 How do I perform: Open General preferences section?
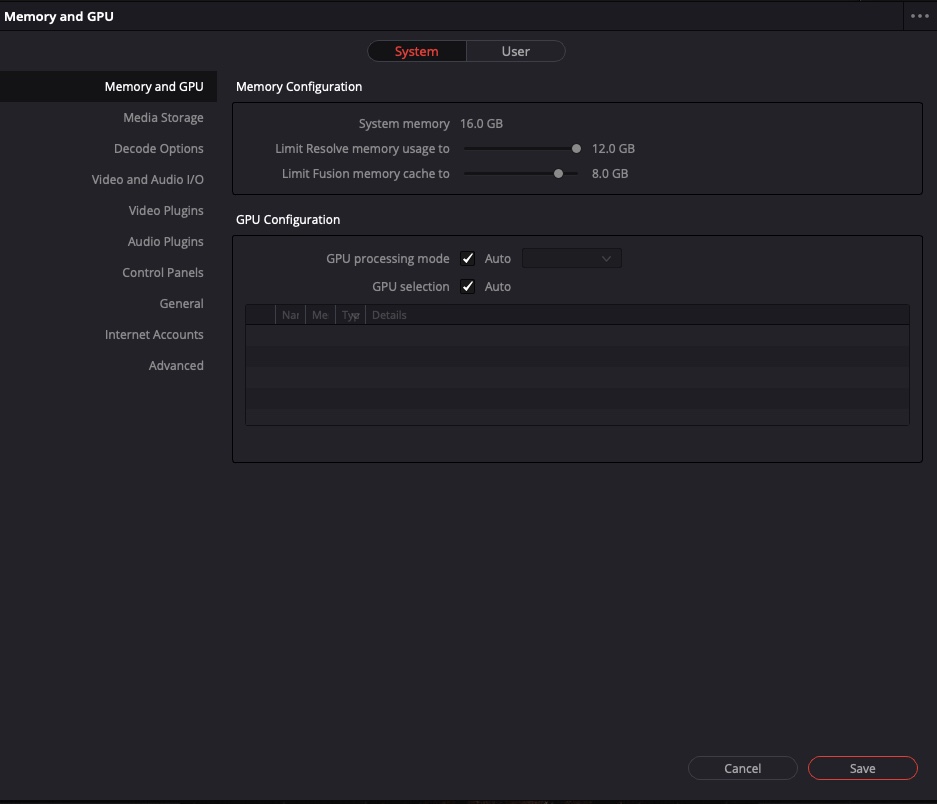tap(181, 304)
